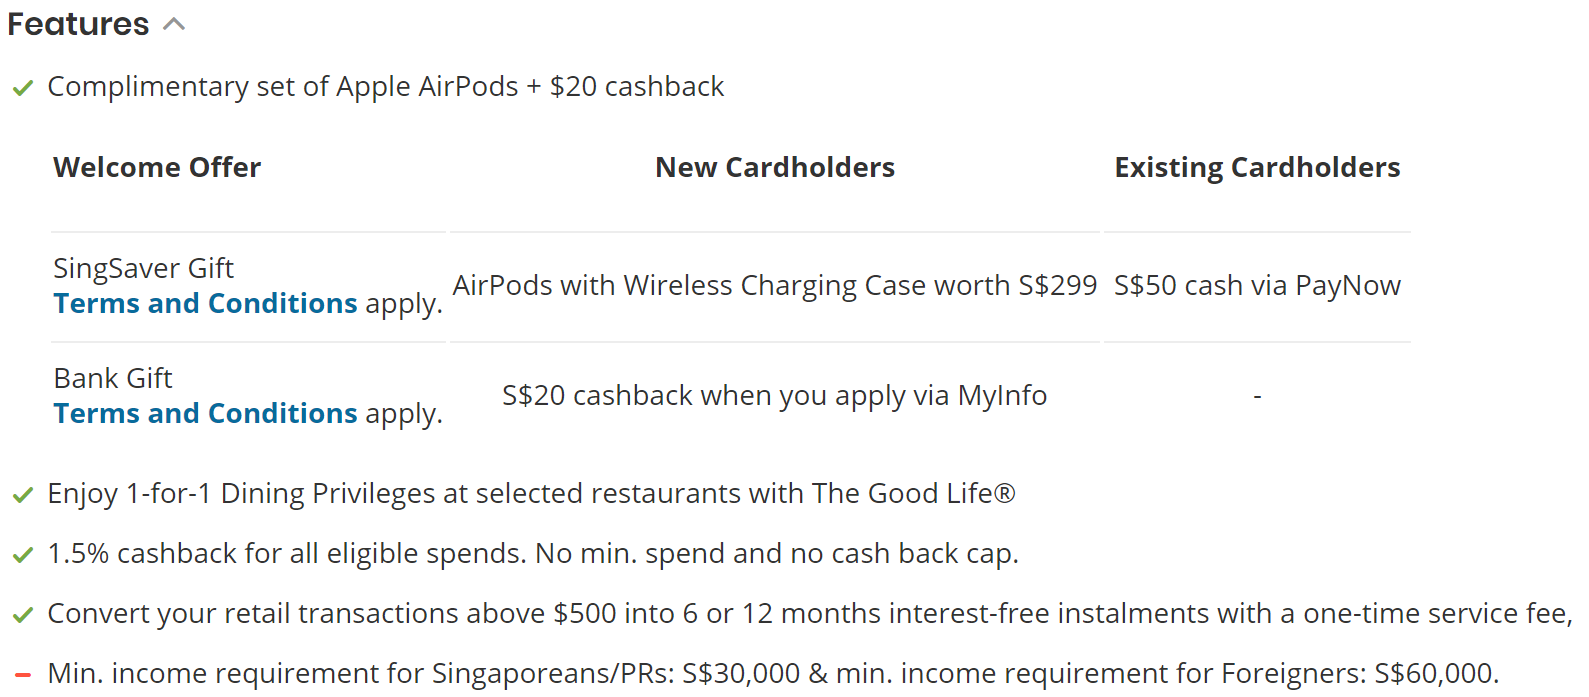Image resolution: width=1589 pixels, height=697 pixels.
Task: Click the min. income requirement text
Action: click(x=773, y=674)
